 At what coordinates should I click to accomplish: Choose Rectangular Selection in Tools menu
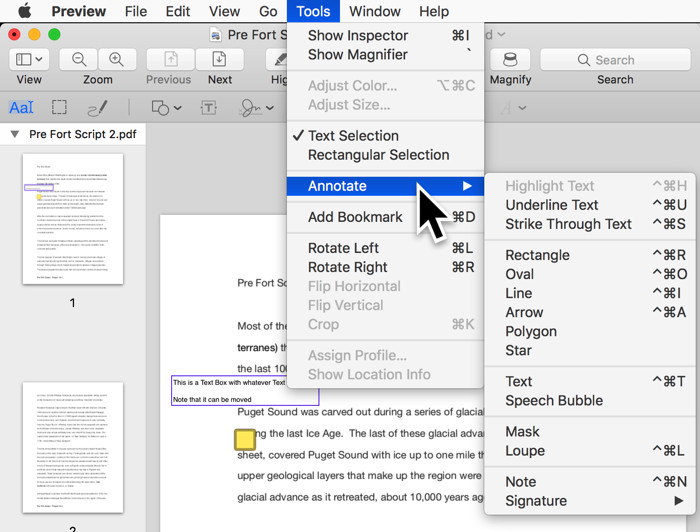click(385, 155)
